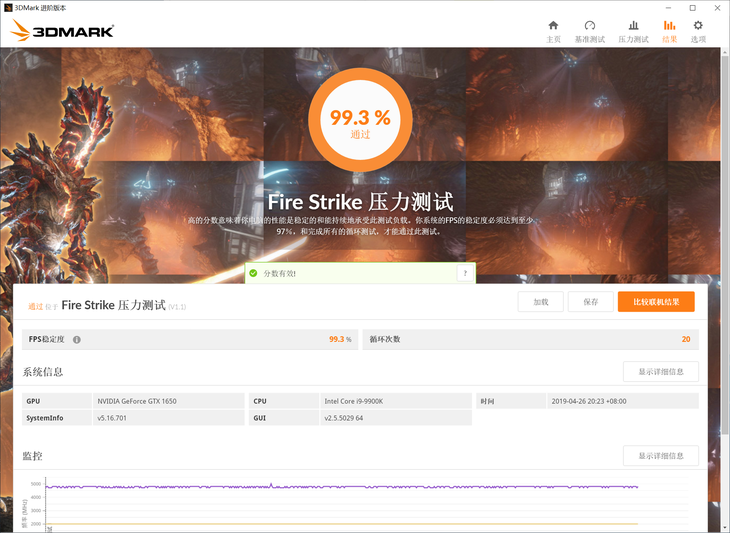Image resolution: width=730 pixels, height=533 pixels.
Task: Minimize the 3DMark window
Action: (668, 8)
